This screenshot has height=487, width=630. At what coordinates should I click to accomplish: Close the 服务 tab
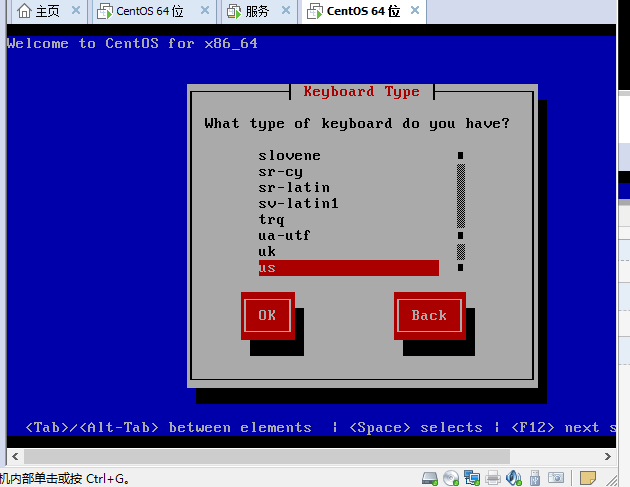[x=286, y=10]
